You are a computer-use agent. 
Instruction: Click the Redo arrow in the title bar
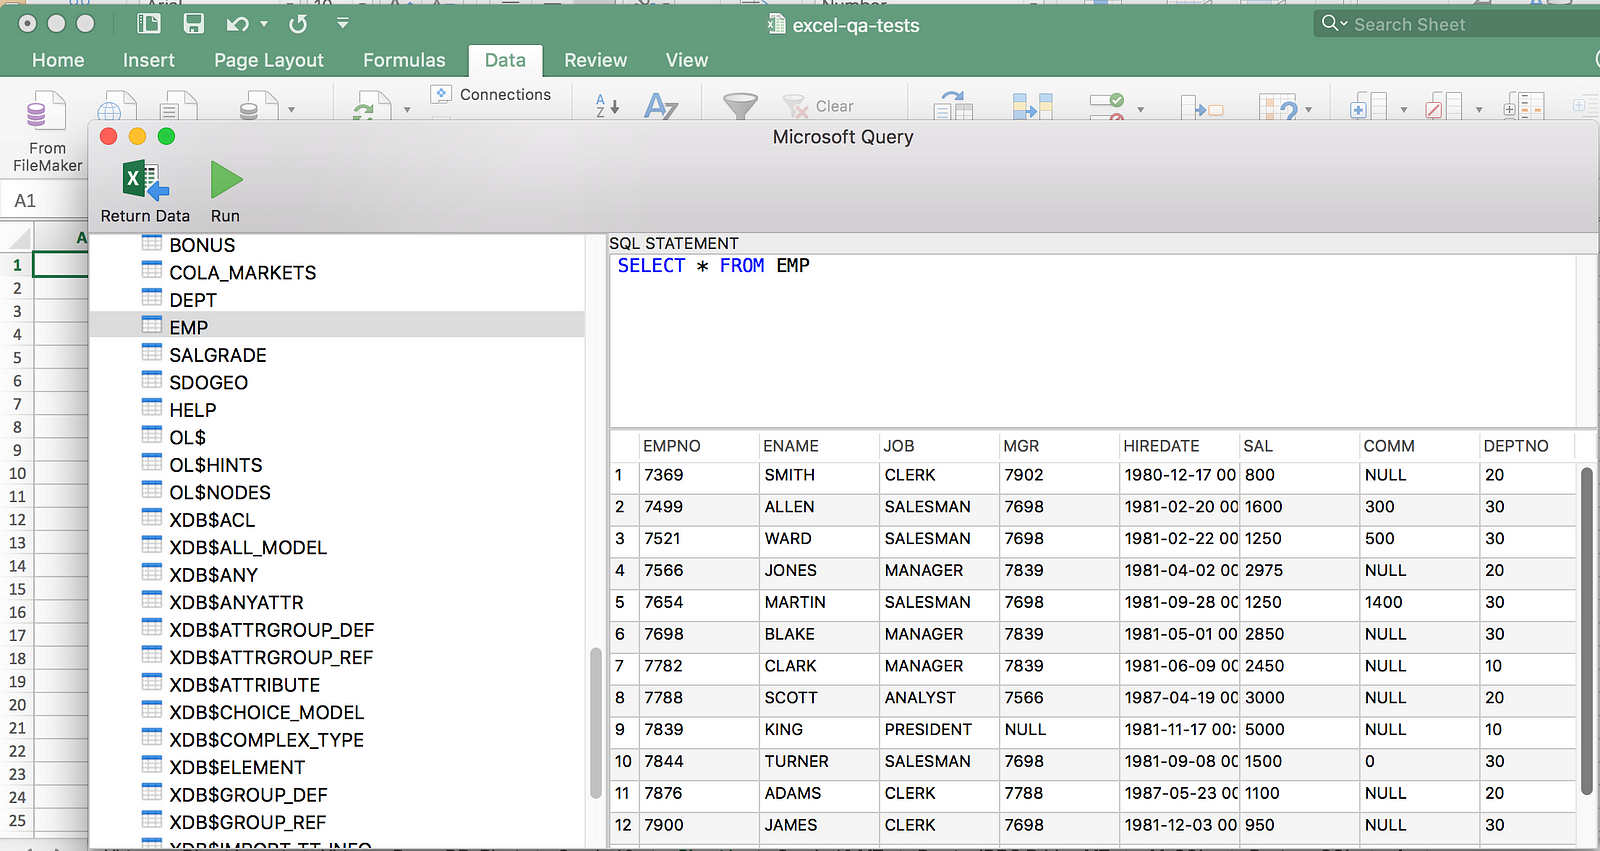[x=298, y=23]
